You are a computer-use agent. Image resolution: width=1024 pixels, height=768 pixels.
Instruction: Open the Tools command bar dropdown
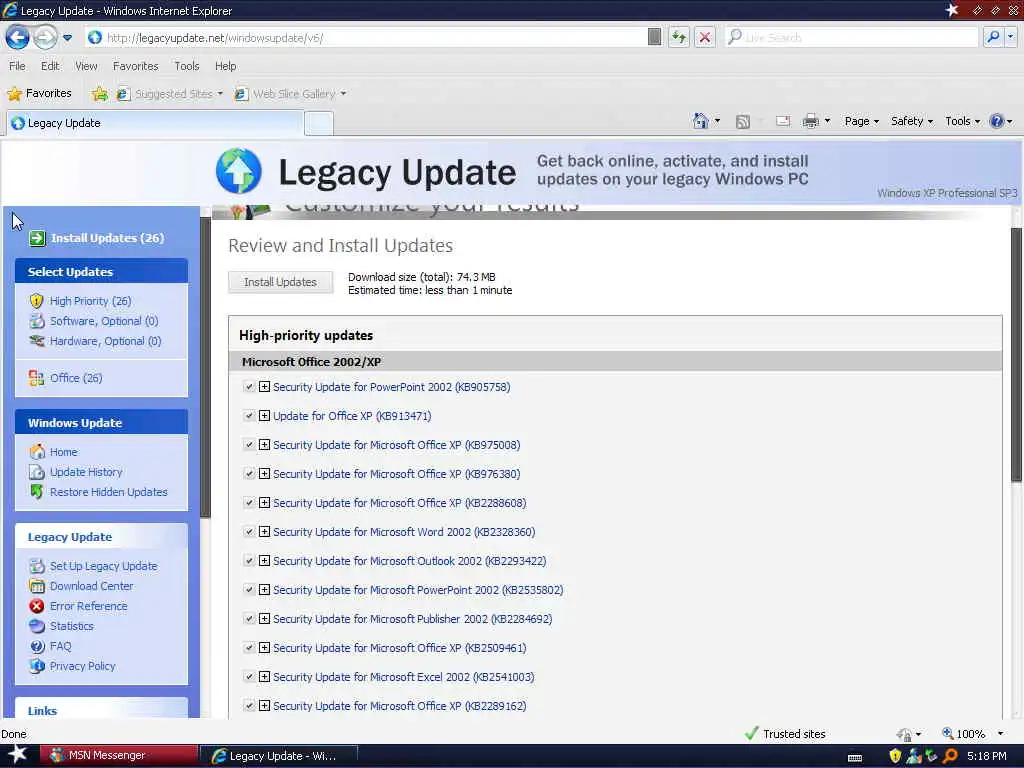963,121
